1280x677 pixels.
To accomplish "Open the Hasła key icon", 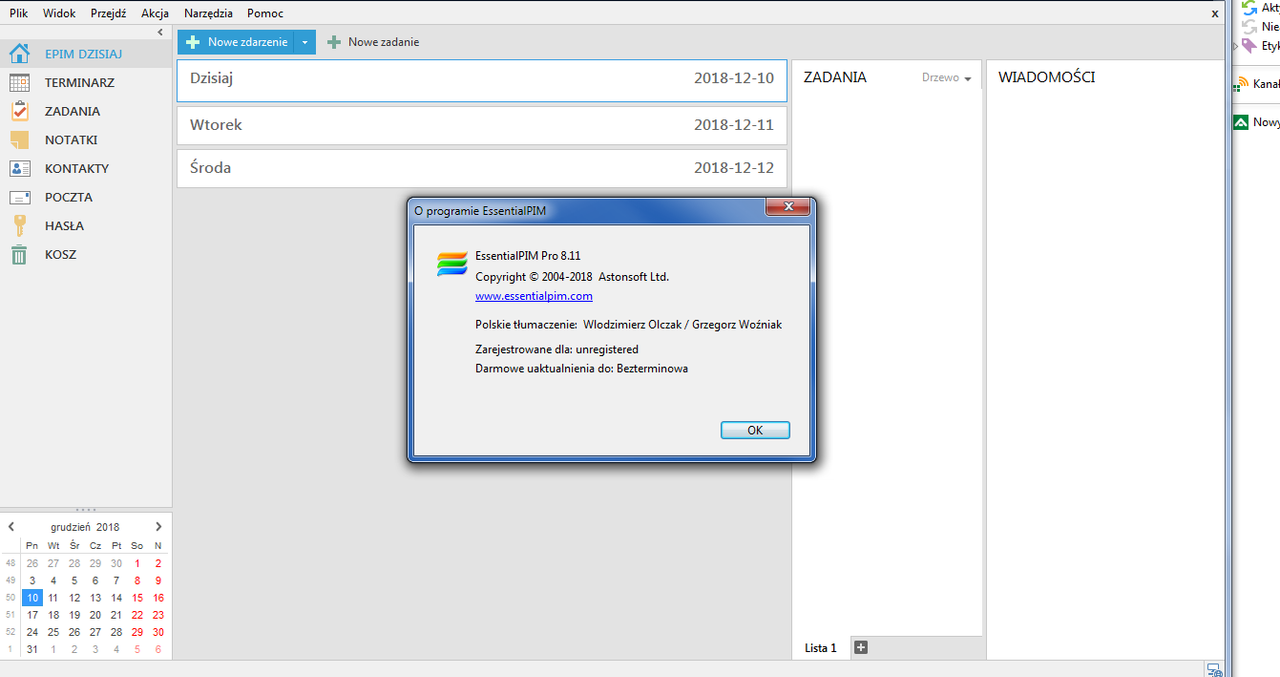I will point(19,226).
